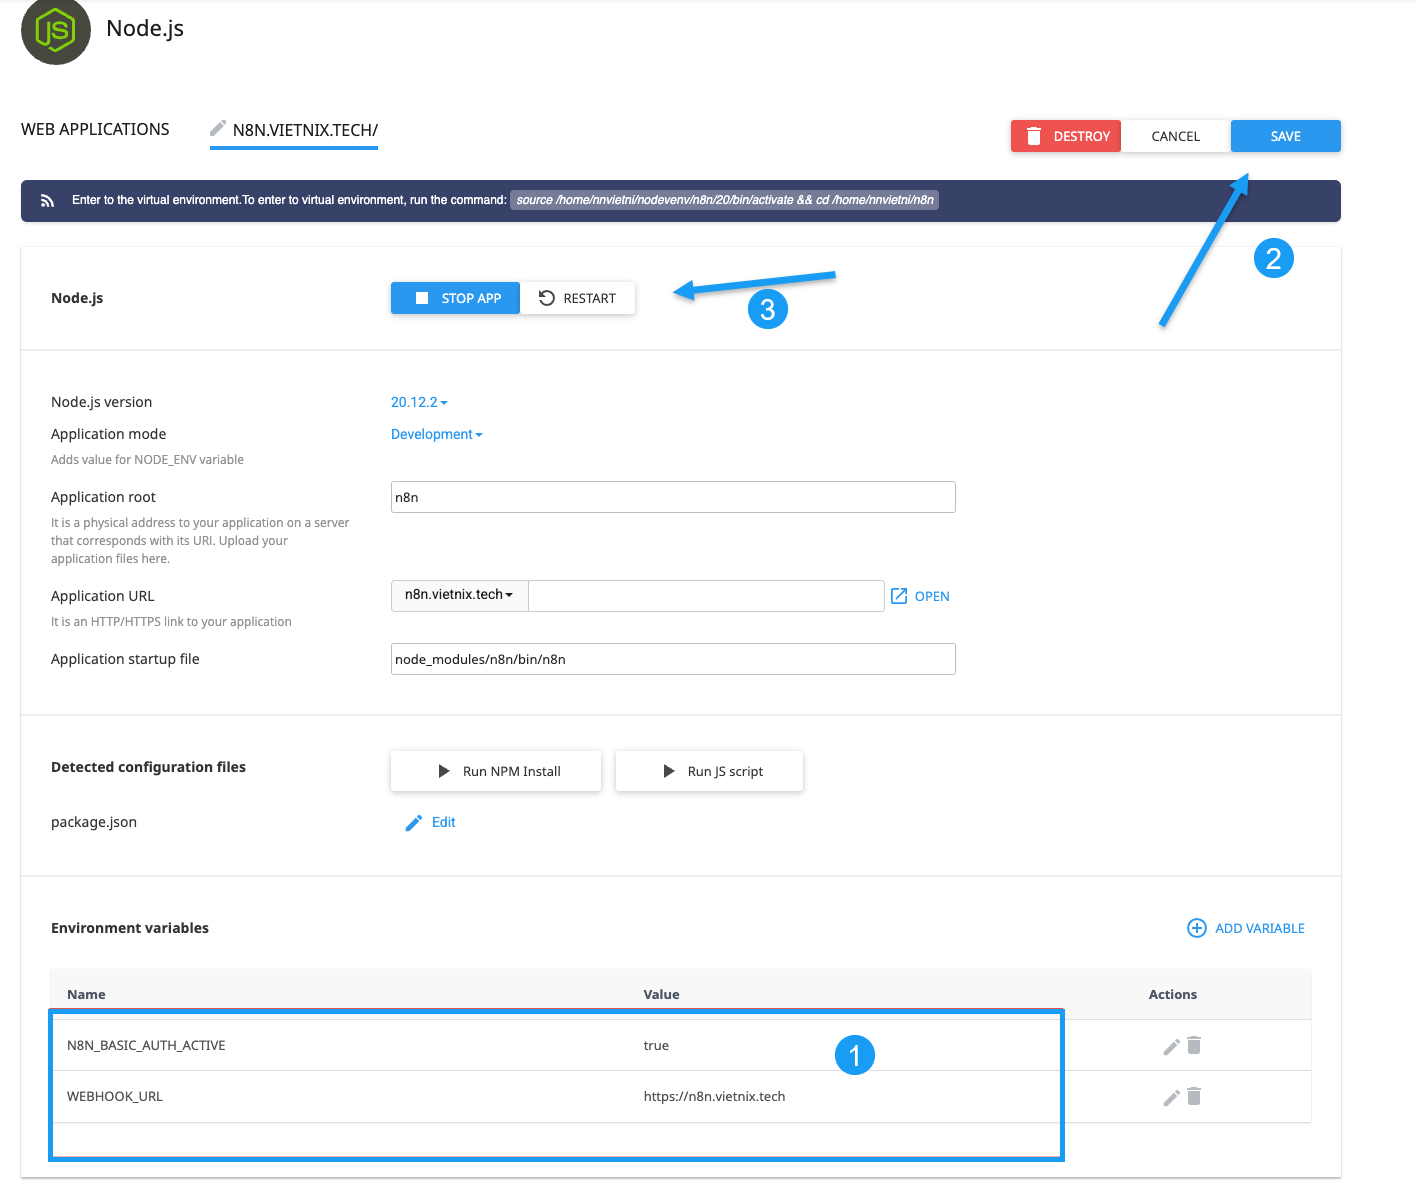The height and width of the screenshot is (1201, 1418).
Task: Click the Node.js logo icon
Action: pos(56,31)
